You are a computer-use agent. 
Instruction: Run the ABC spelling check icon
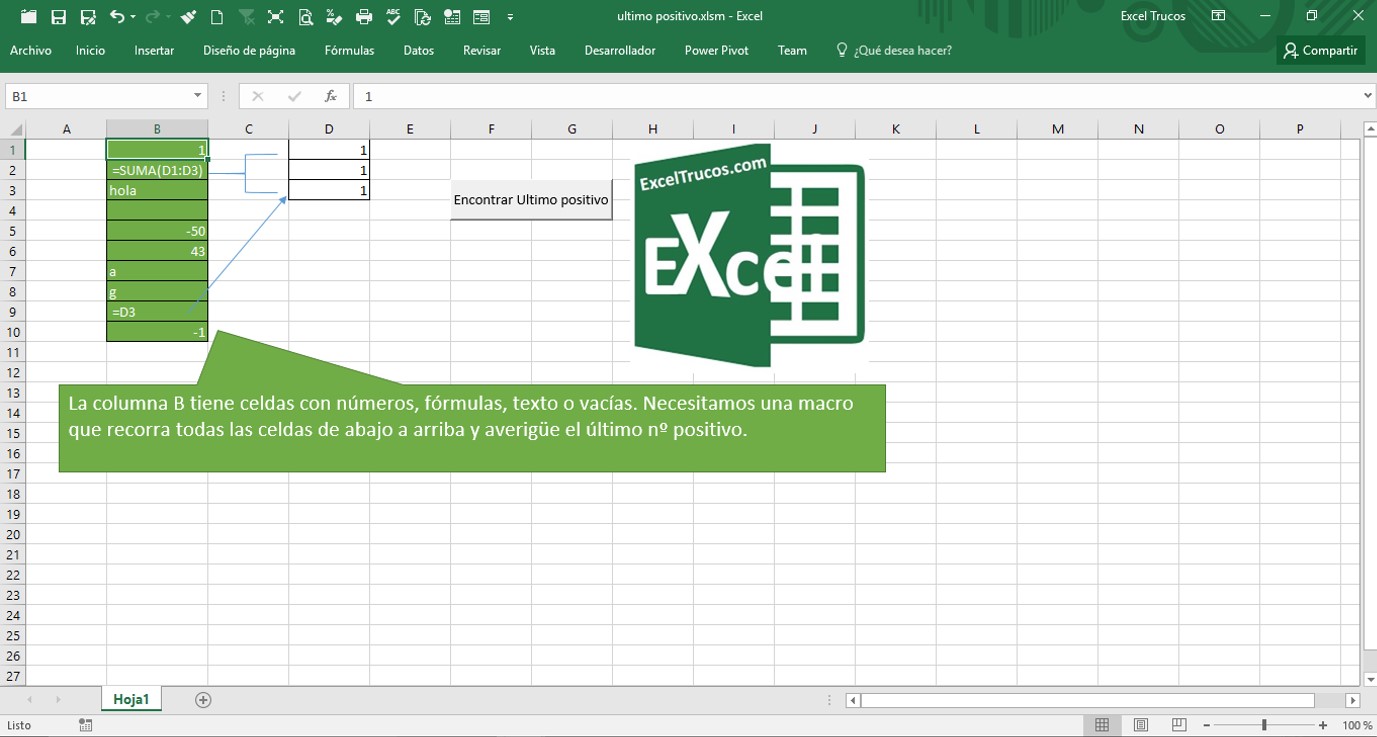coord(394,17)
